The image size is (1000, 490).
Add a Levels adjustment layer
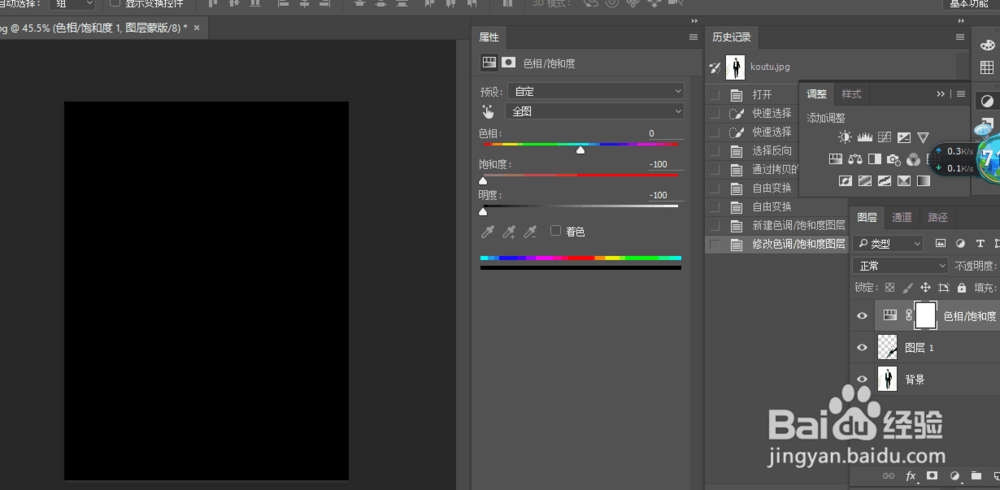pyautogui.click(x=865, y=137)
